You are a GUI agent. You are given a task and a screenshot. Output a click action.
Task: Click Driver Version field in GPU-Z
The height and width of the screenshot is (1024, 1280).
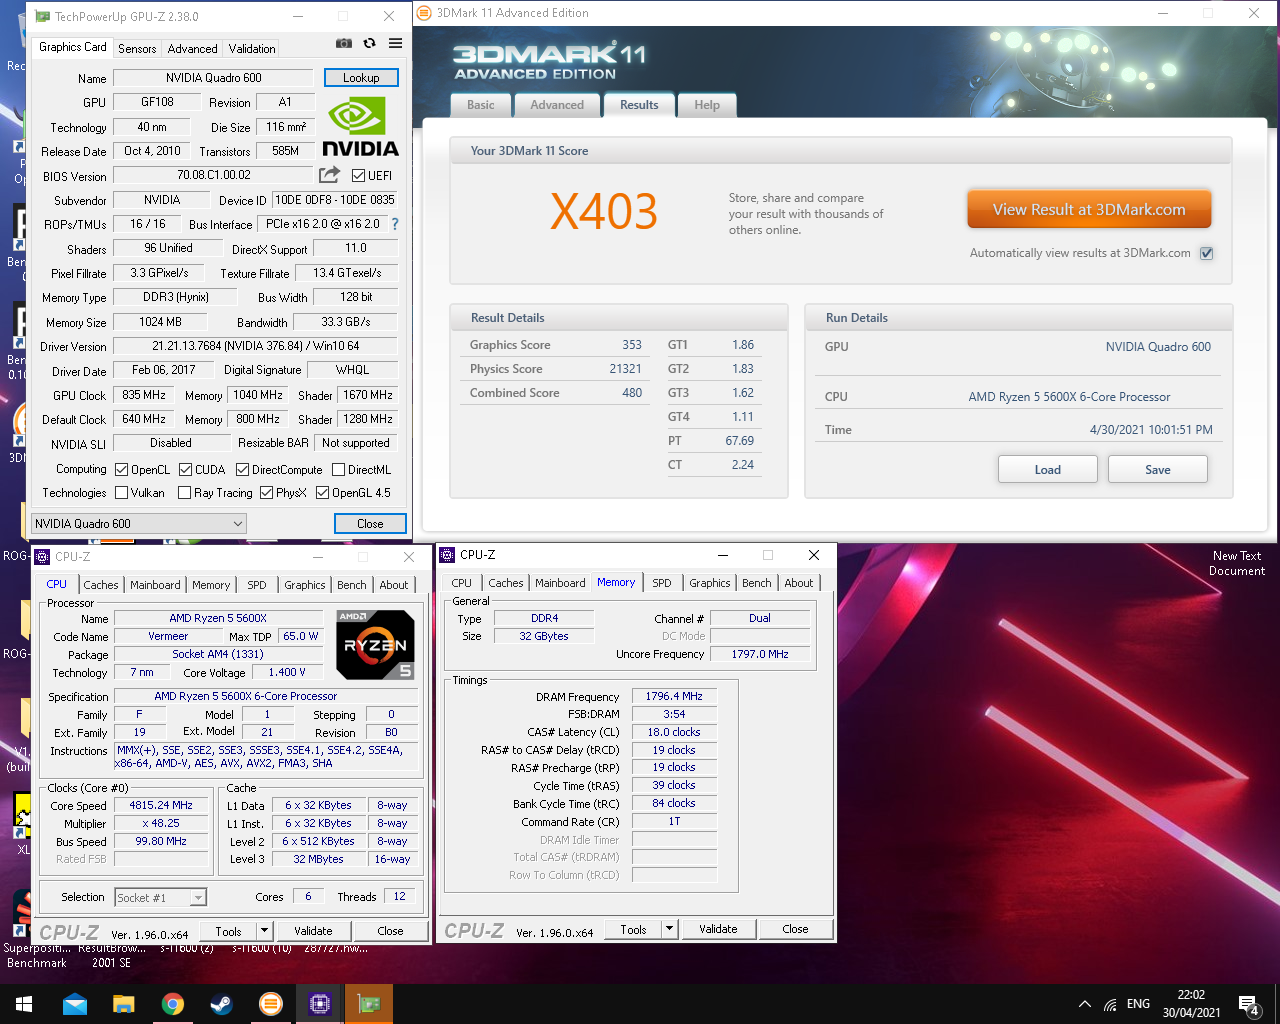click(255, 346)
